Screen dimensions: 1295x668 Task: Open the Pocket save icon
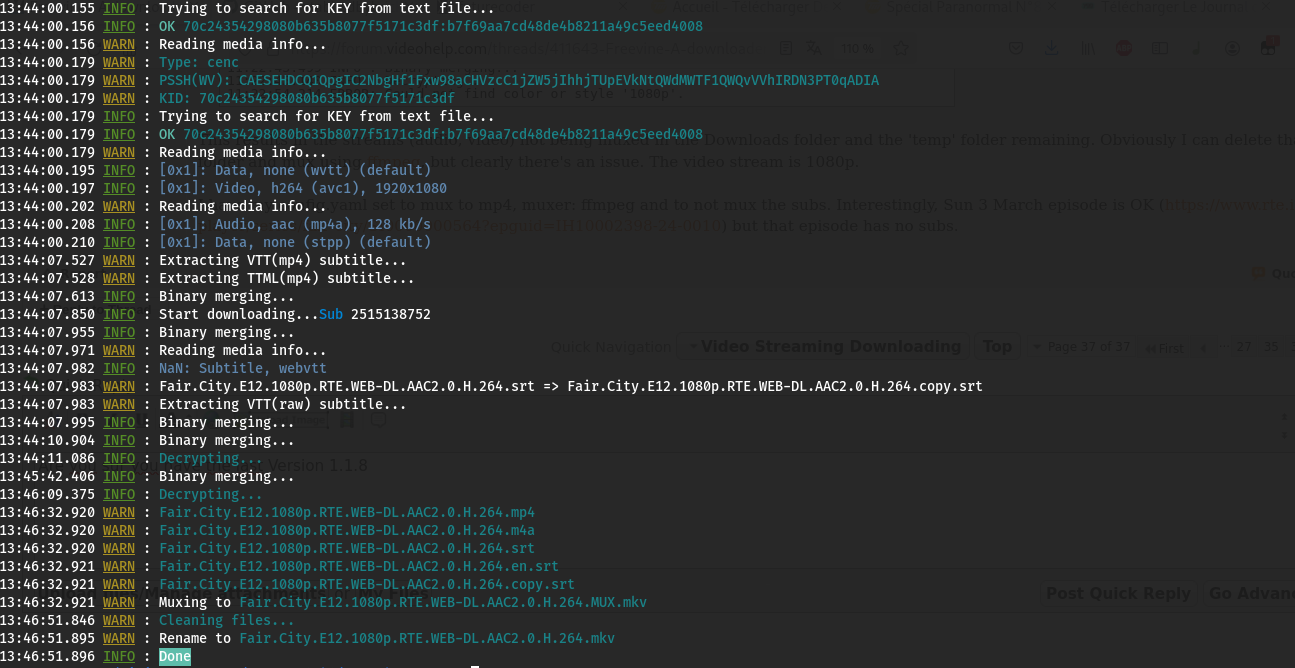click(x=1016, y=48)
